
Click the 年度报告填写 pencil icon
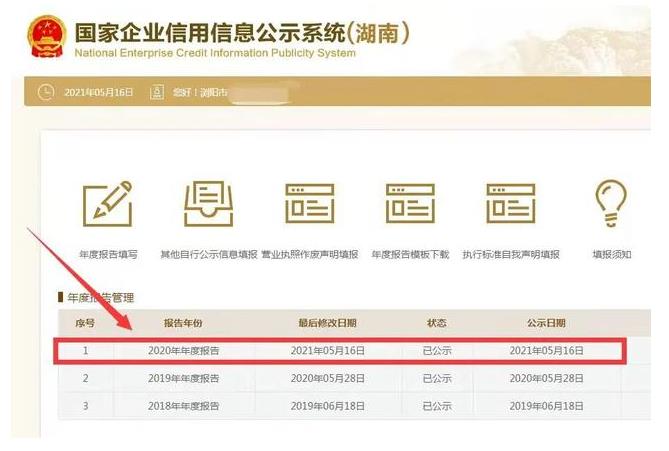tap(107, 203)
